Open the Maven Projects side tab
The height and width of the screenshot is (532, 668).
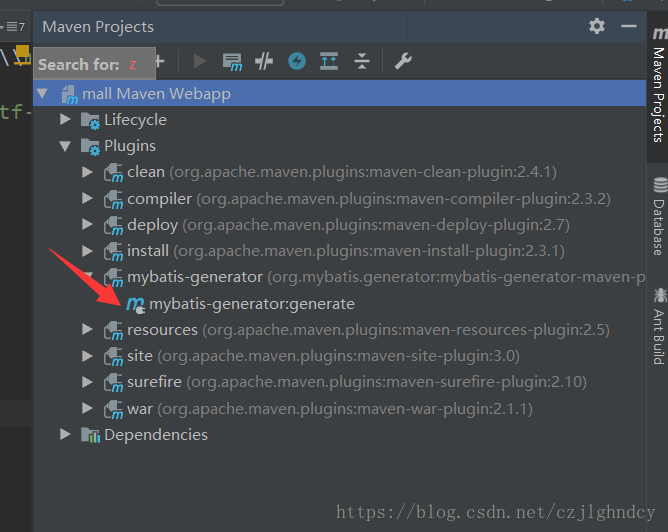click(x=658, y=85)
